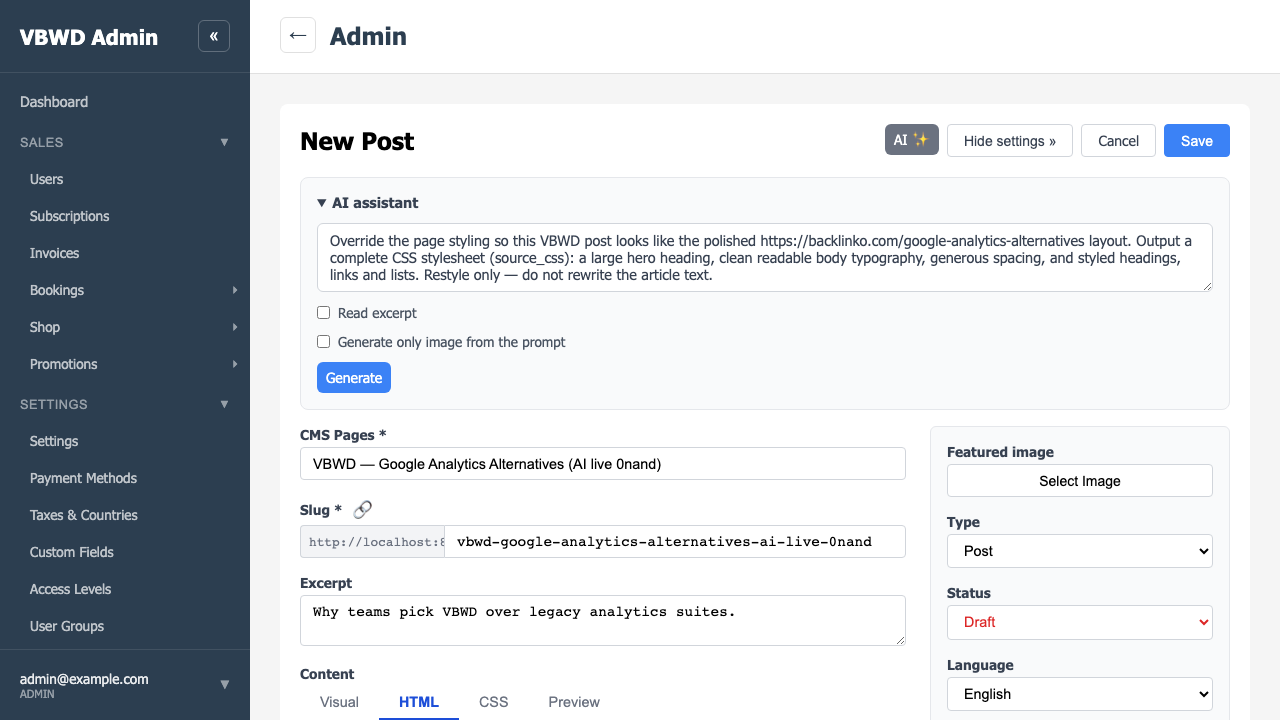Click the Select Image button

(1080, 481)
